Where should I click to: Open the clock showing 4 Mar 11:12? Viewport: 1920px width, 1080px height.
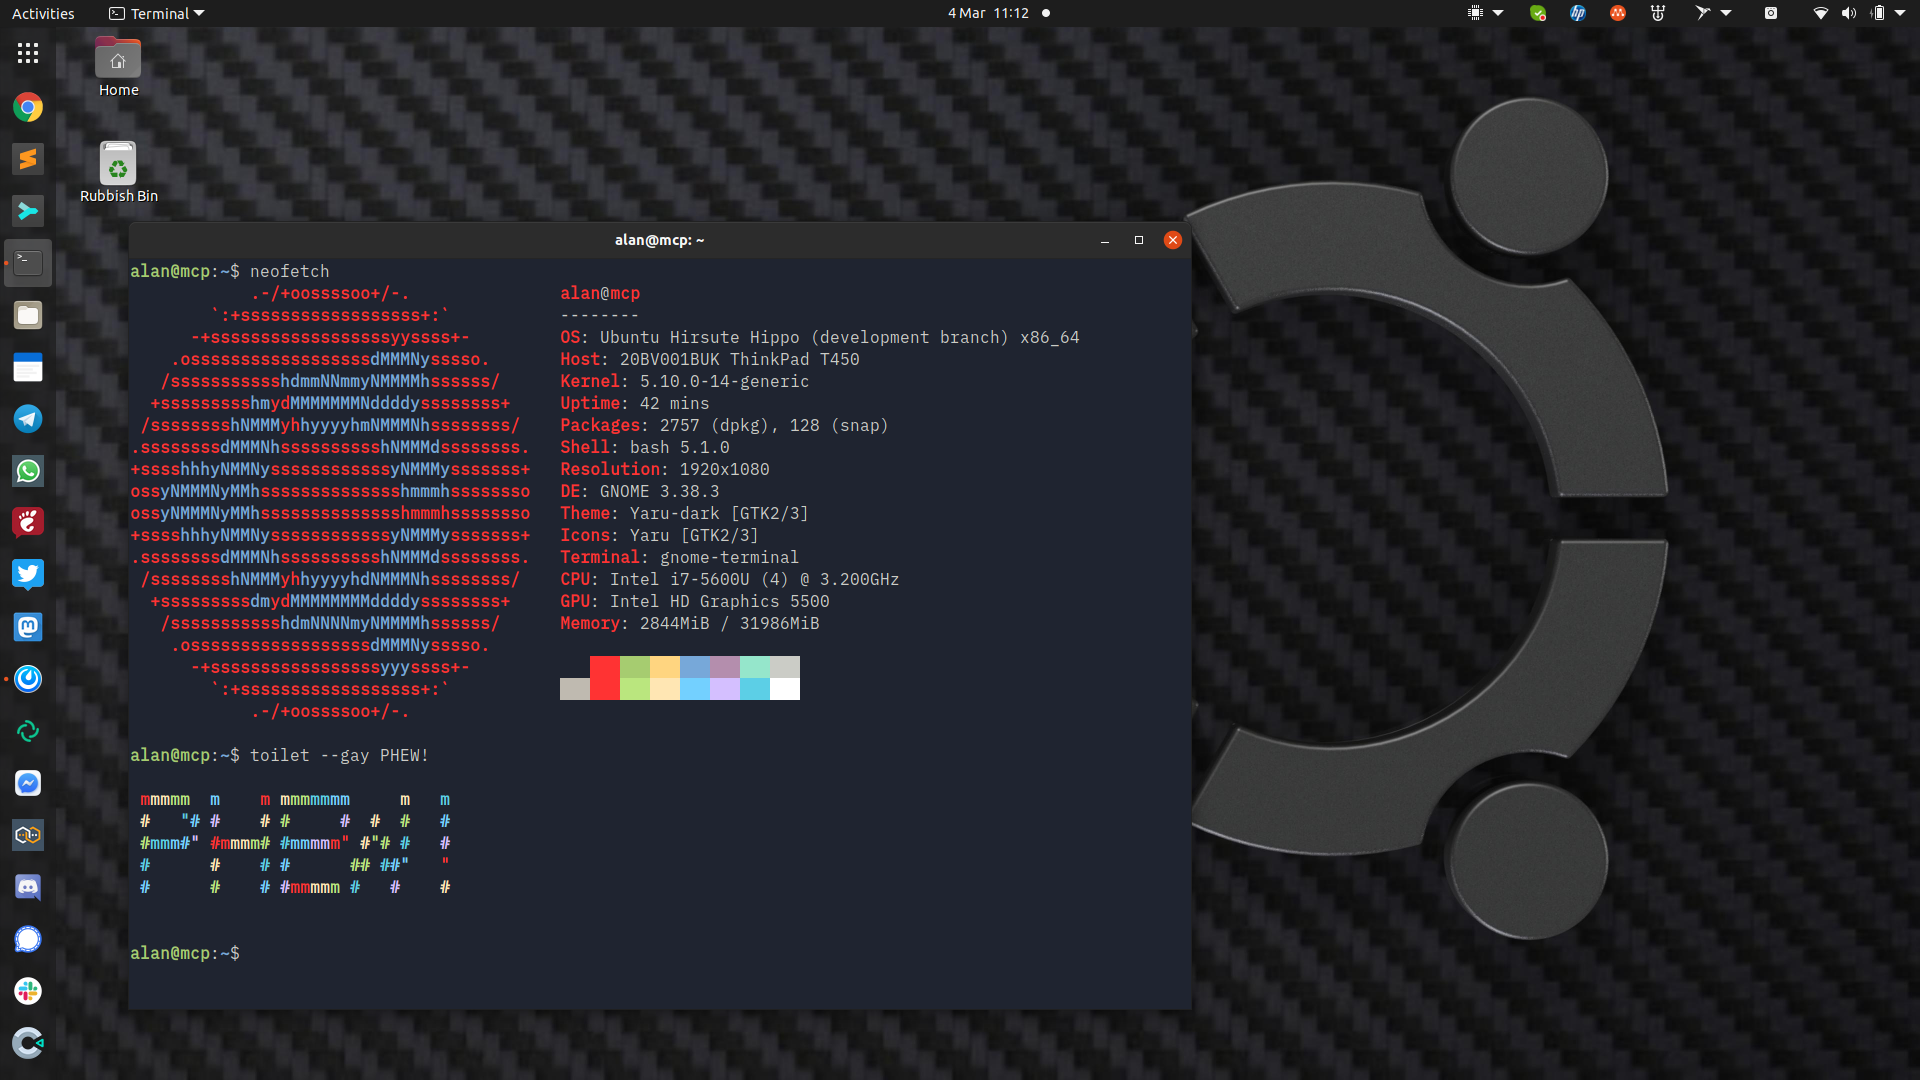[989, 13]
